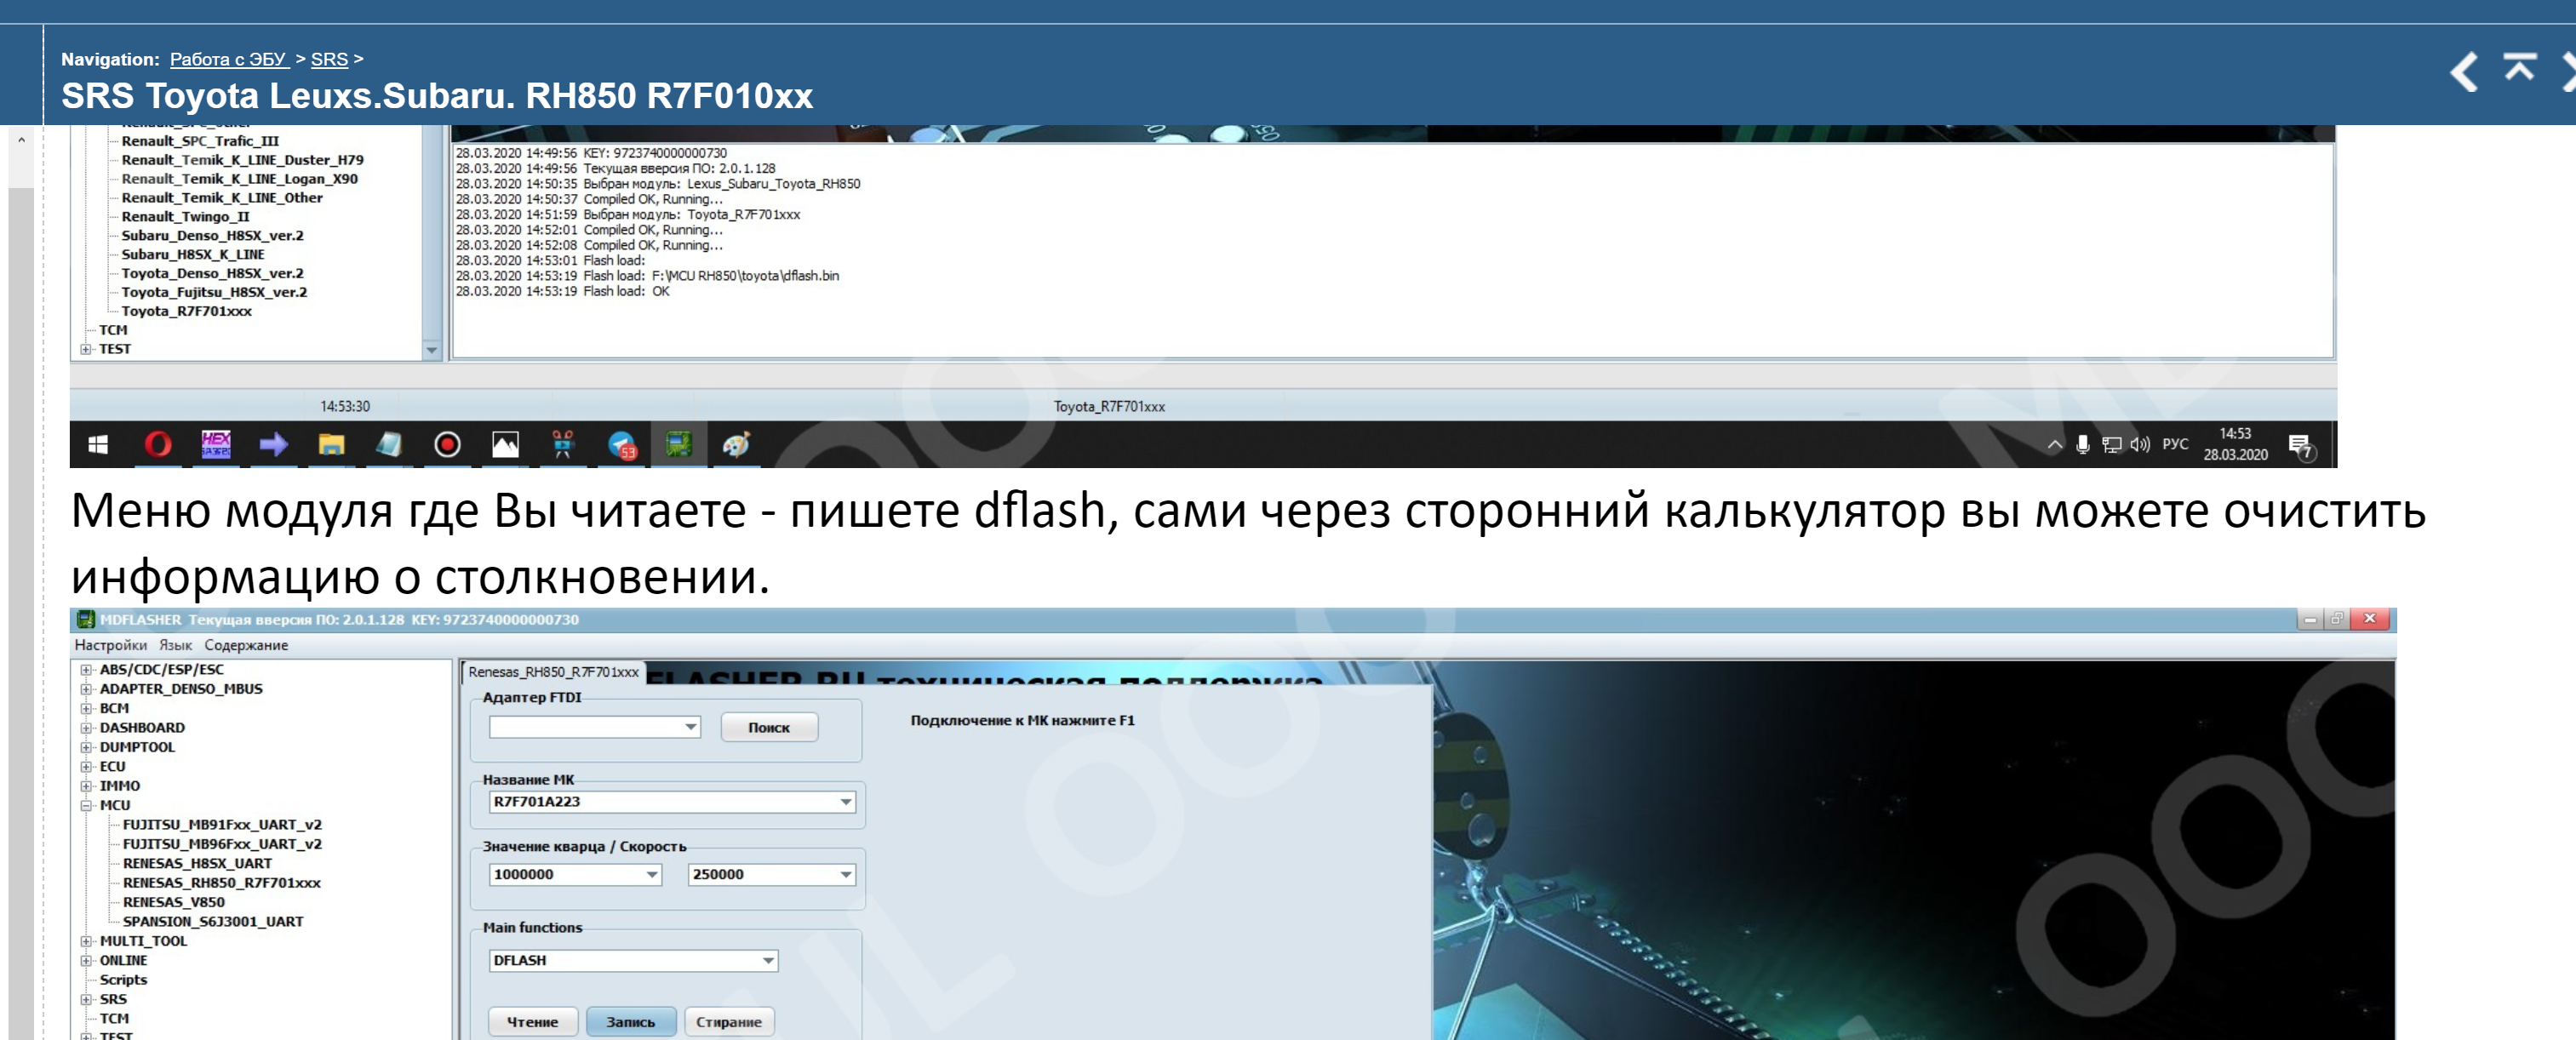This screenshot has width=2576, height=1040.
Task: Open the Main functions DFLASH dropdown
Action: pos(768,961)
